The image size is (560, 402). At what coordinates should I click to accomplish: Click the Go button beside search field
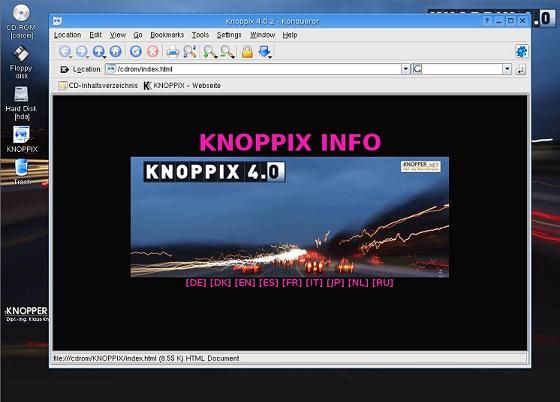521,69
